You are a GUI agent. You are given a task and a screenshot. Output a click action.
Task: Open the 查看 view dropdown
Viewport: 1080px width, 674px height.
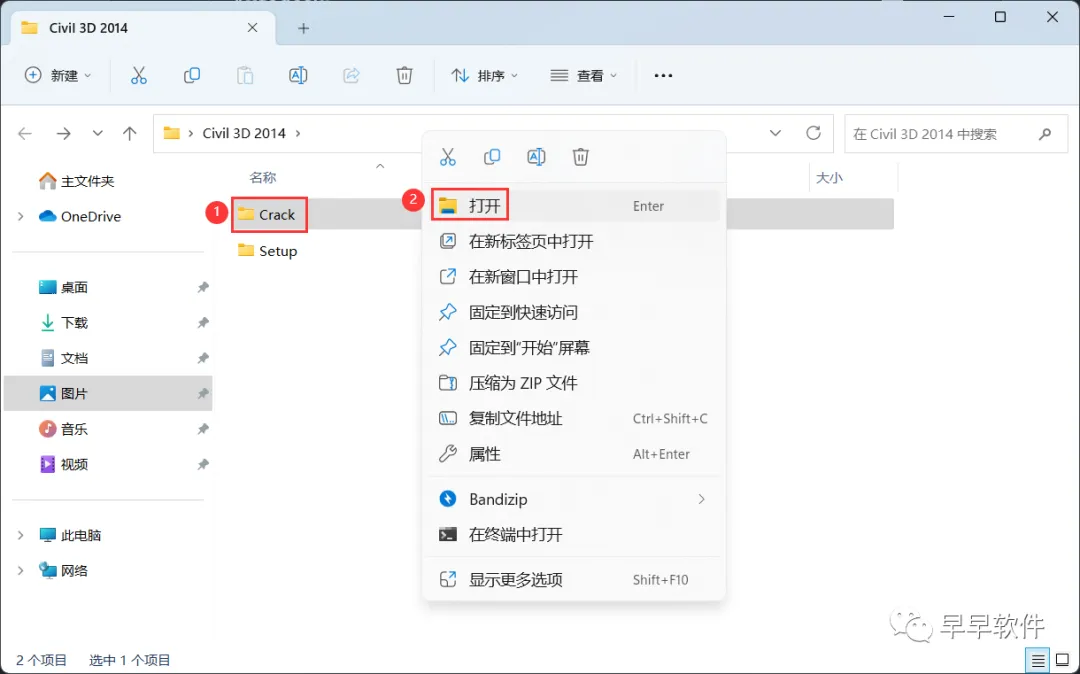pos(583,75)
